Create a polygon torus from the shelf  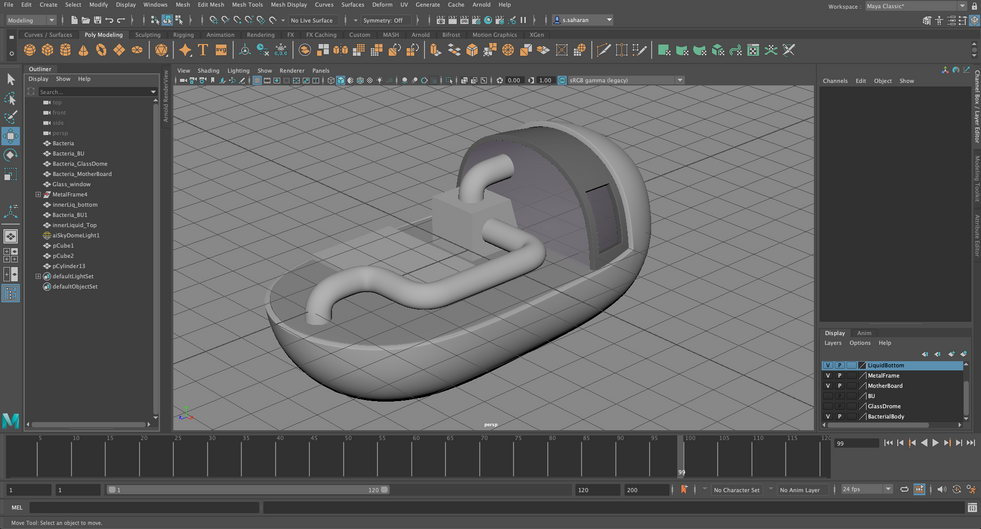click(x=101, y=50)
